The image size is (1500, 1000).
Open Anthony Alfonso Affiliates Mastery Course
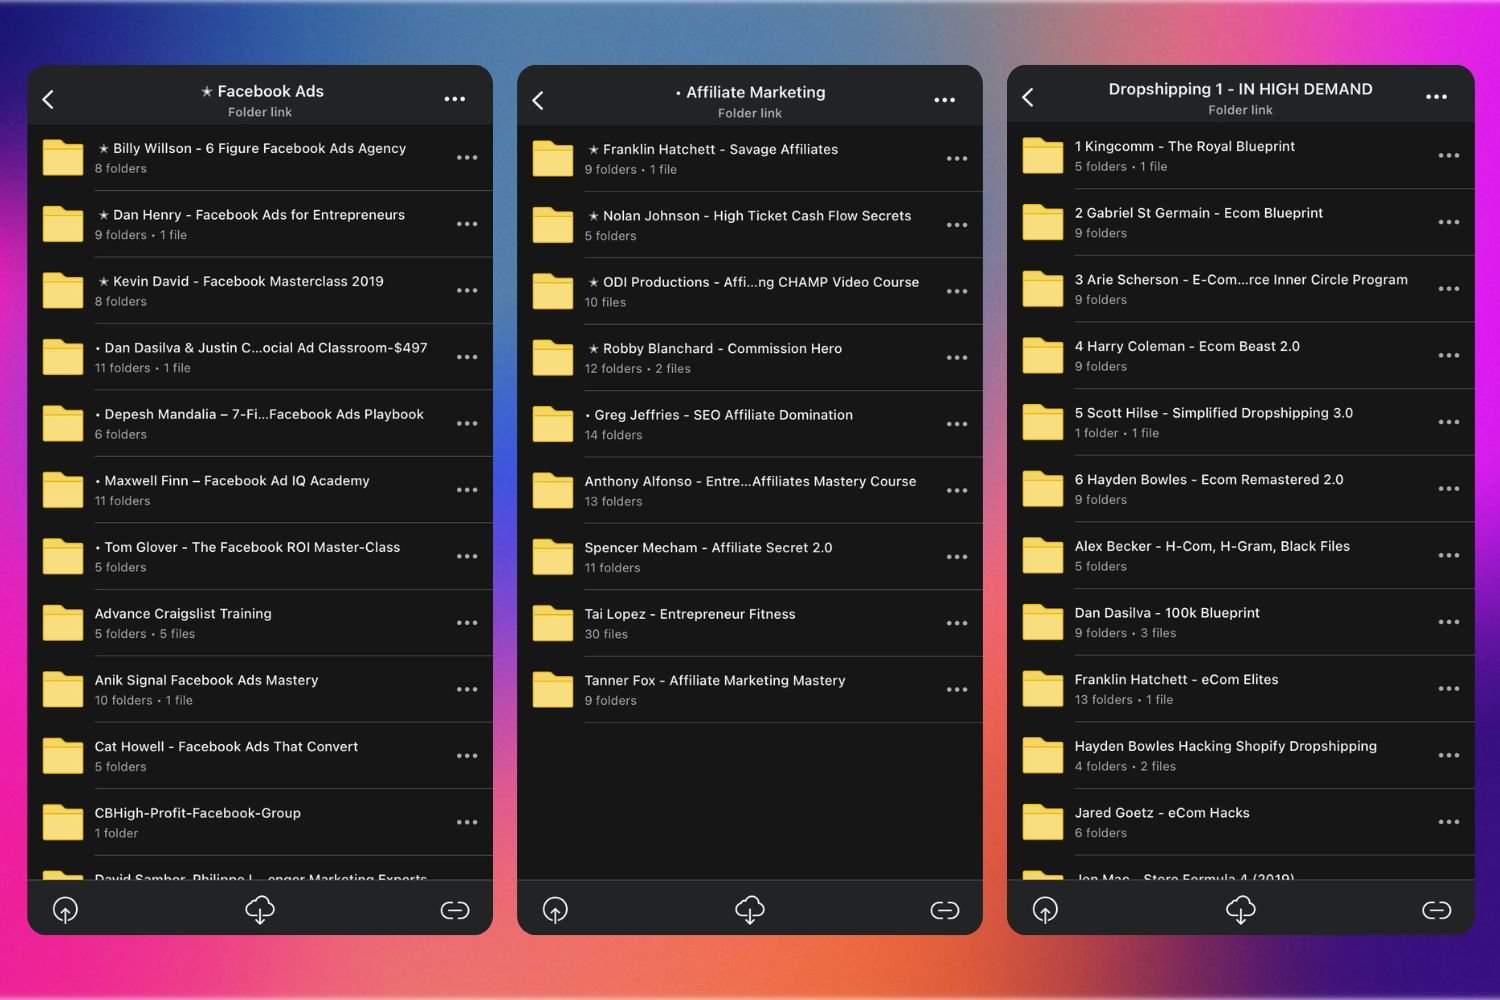(x=750, y=491)
